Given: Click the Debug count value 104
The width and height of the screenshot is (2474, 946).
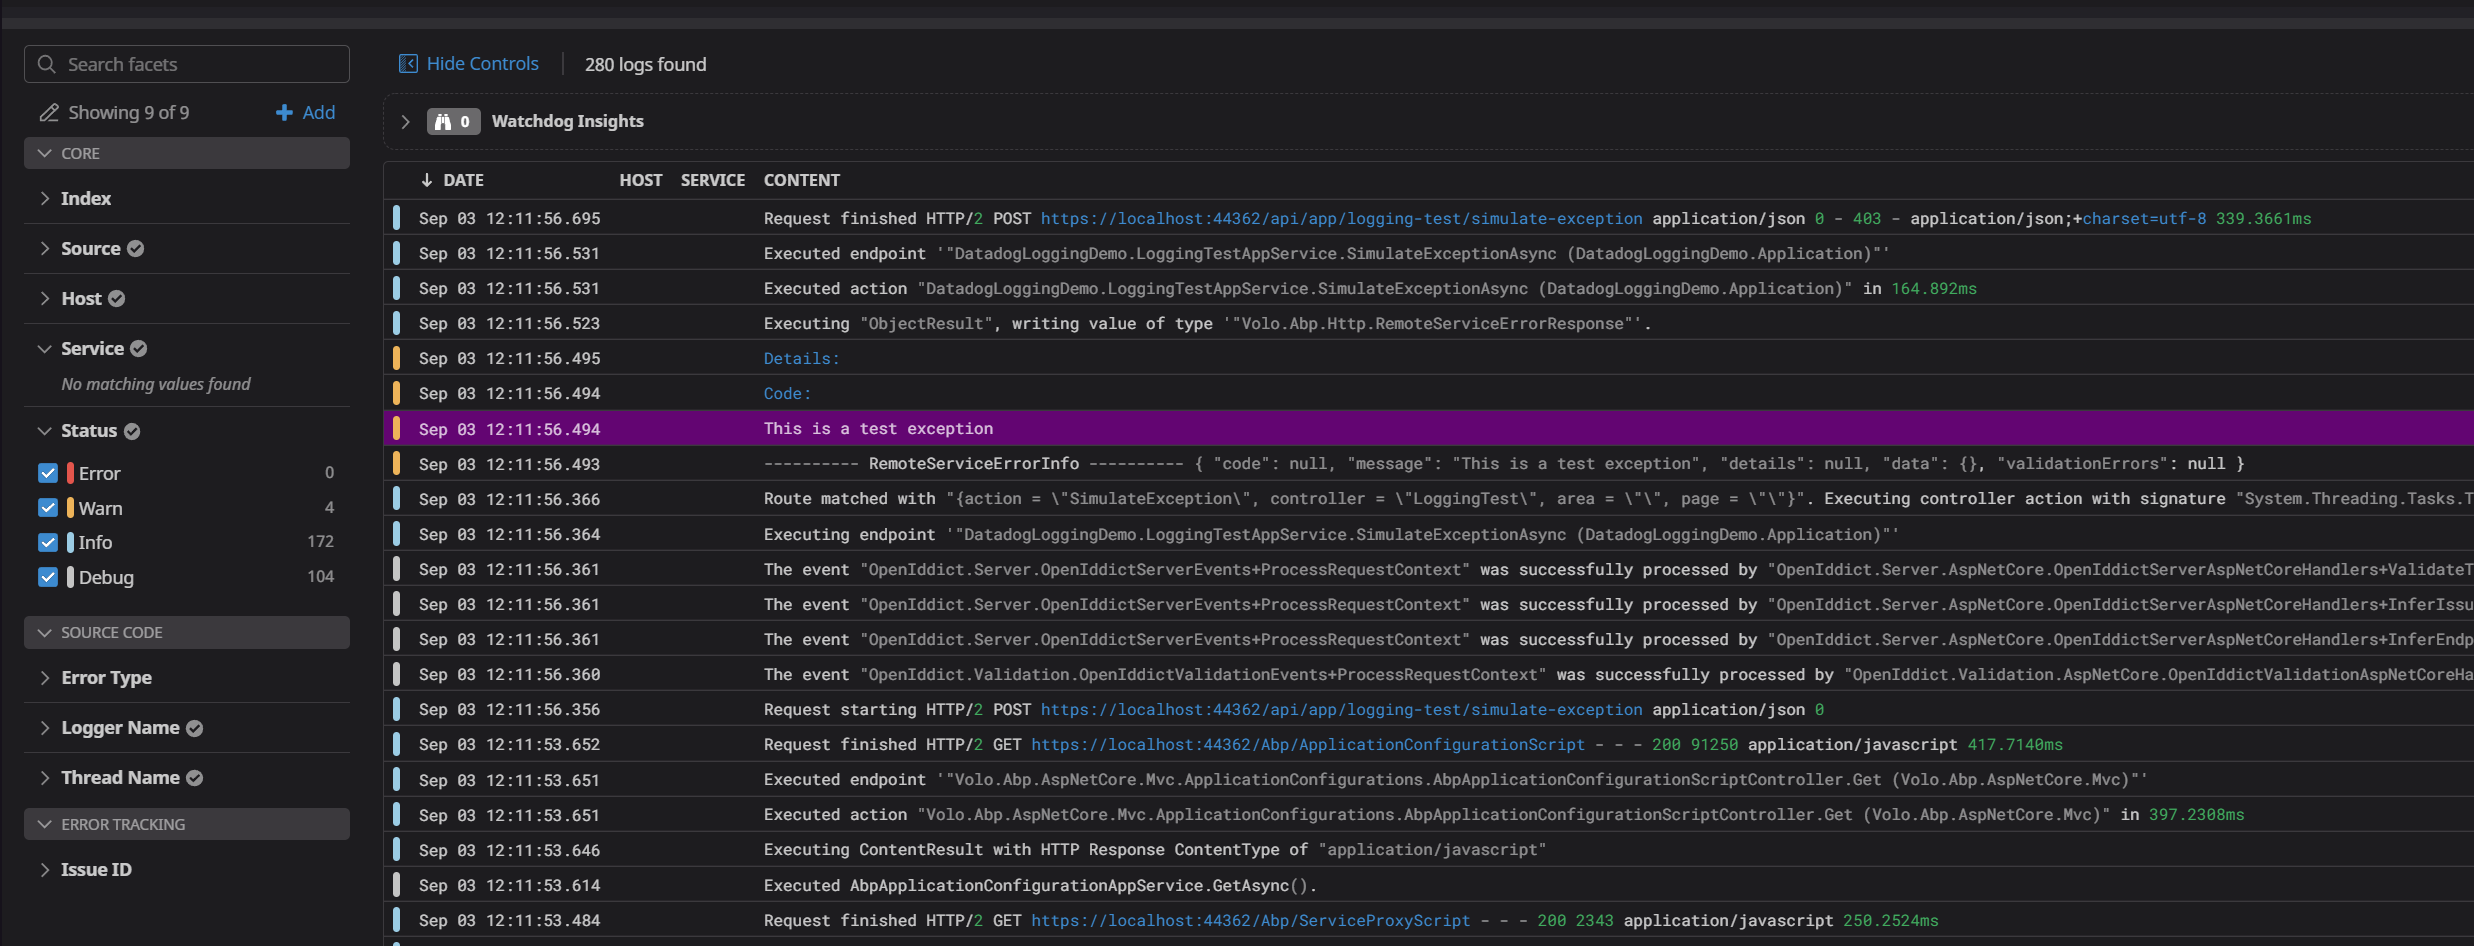Looking at the screenshot, I should 320,576.
